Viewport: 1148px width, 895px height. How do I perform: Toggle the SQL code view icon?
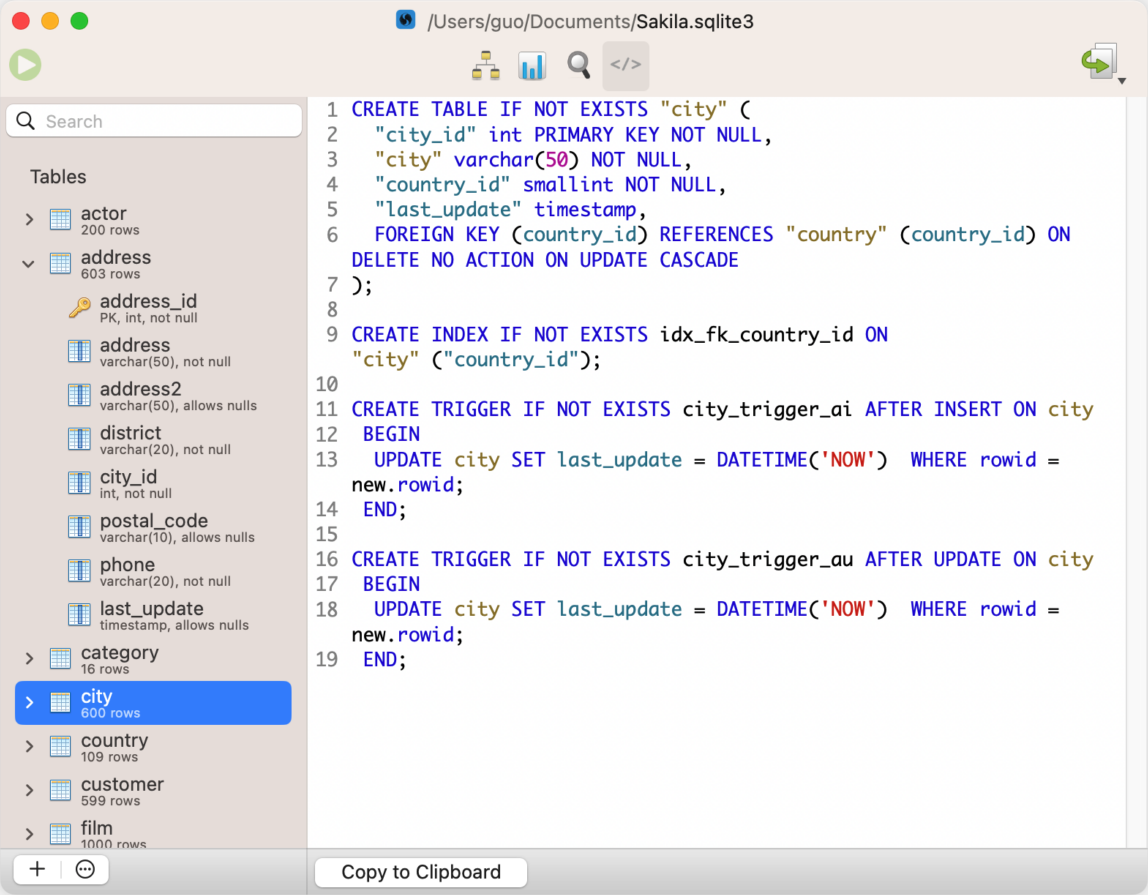point(626,65)
